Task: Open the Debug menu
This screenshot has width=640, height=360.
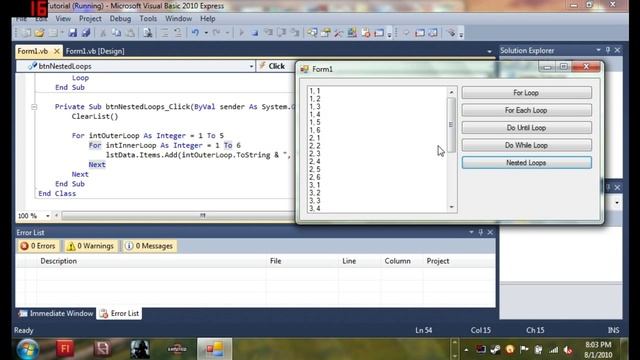Action: click(120, 19)
